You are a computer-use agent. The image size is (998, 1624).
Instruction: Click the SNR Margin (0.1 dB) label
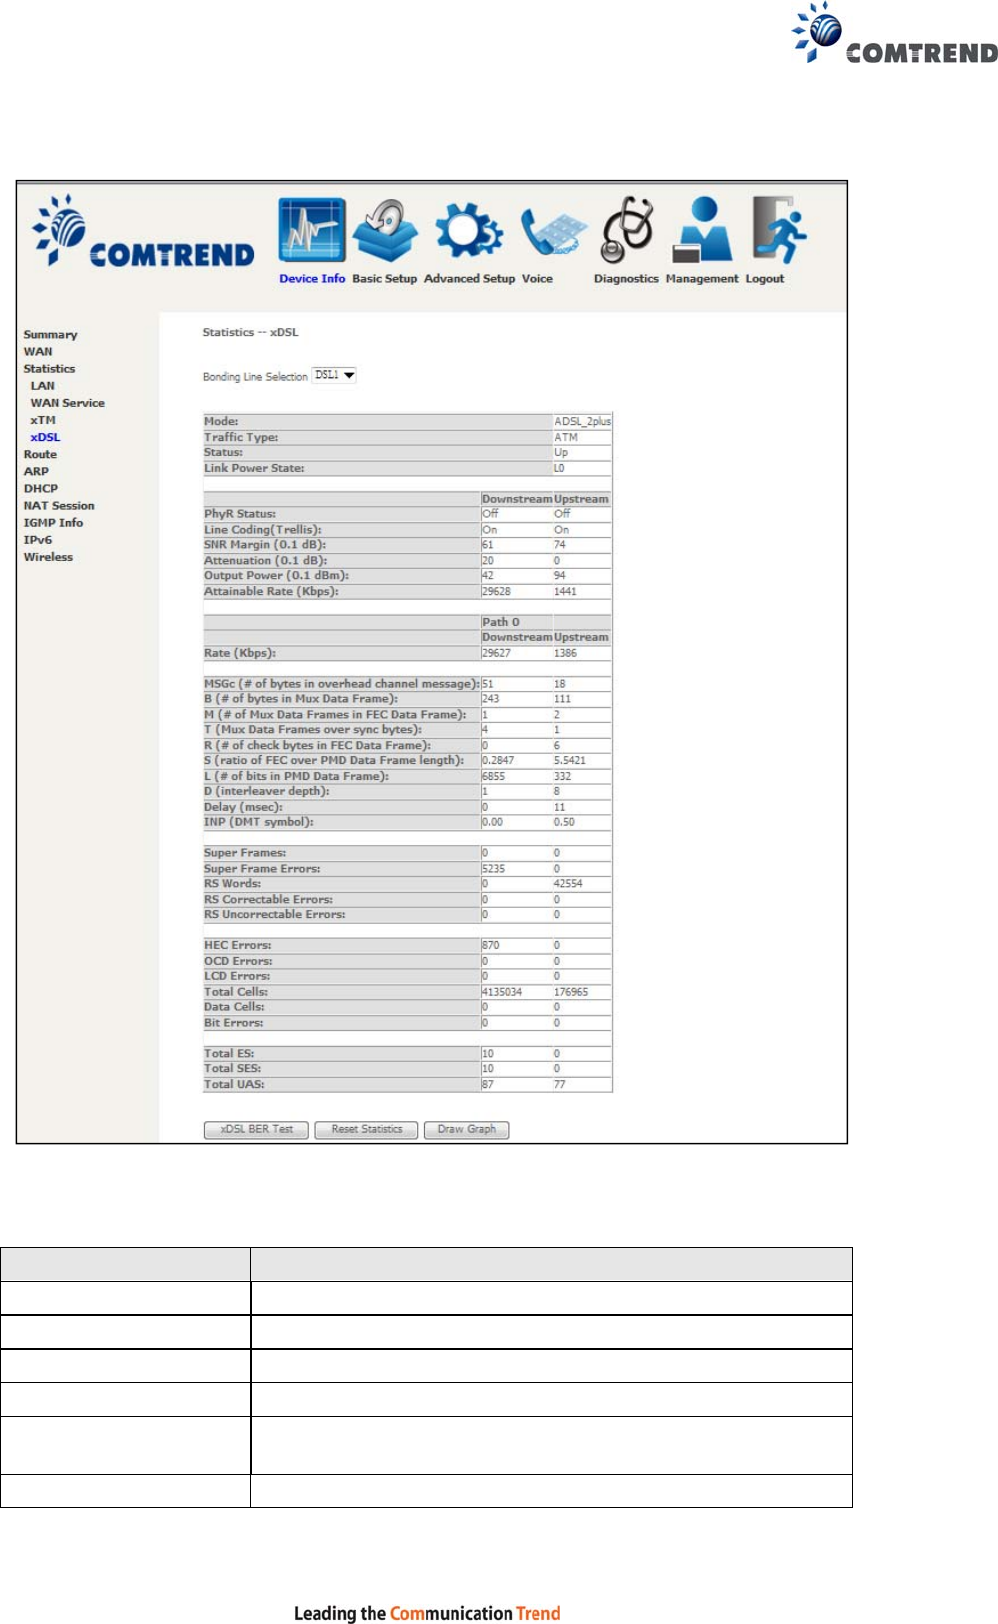[x=265, y=545]
